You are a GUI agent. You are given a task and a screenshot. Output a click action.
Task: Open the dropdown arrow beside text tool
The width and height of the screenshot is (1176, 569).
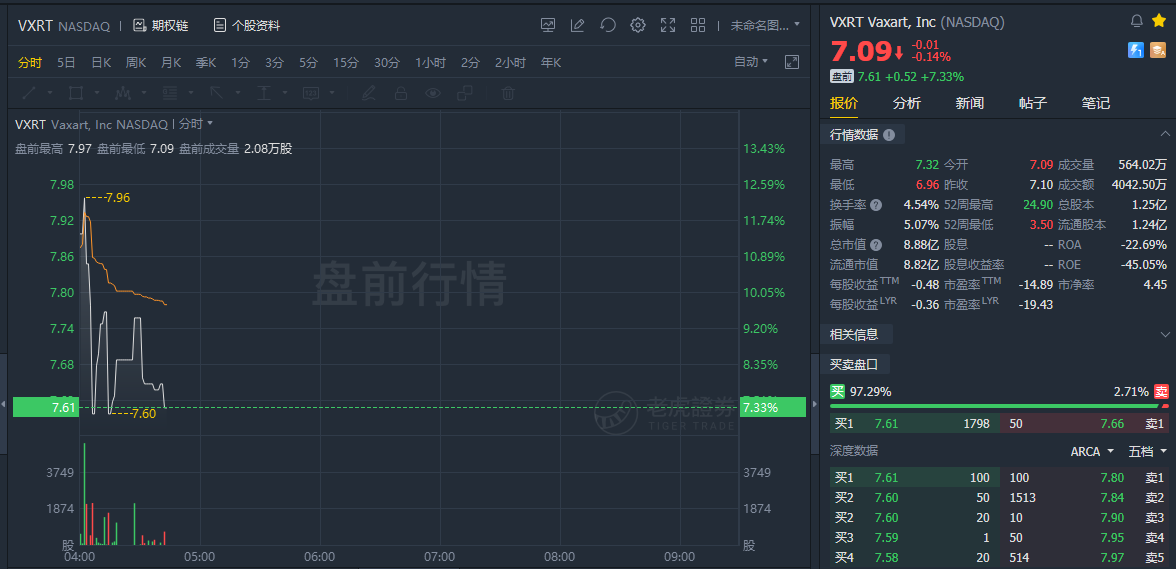point(284,94)
